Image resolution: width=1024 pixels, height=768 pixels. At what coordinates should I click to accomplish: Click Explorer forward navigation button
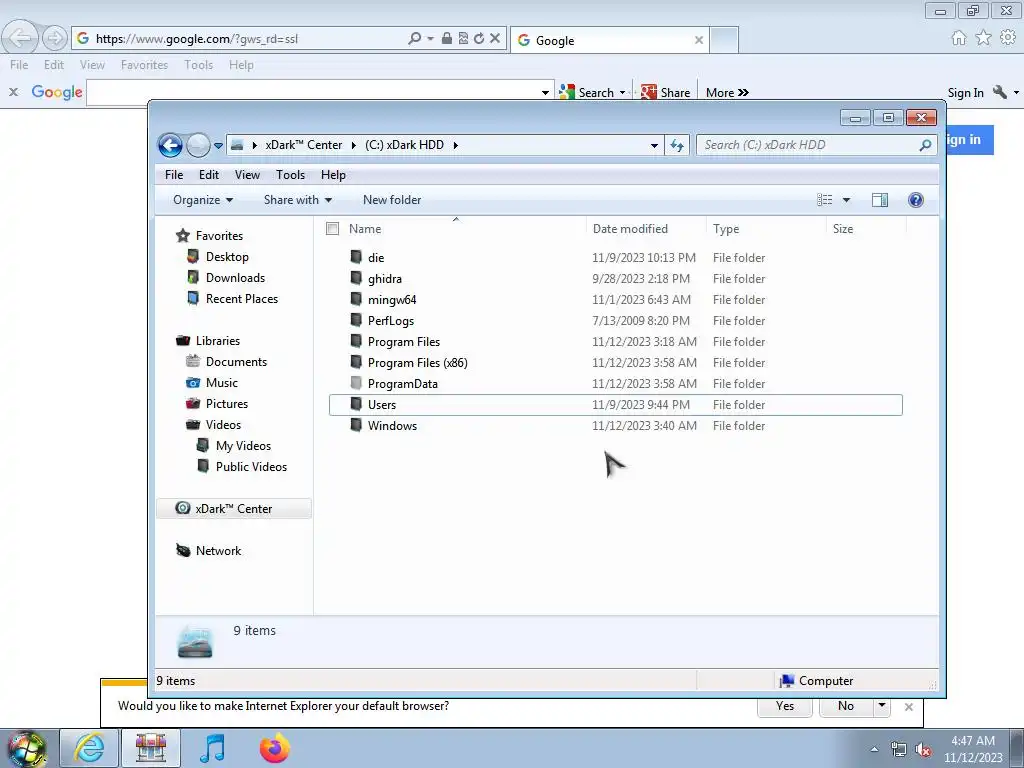198,145
